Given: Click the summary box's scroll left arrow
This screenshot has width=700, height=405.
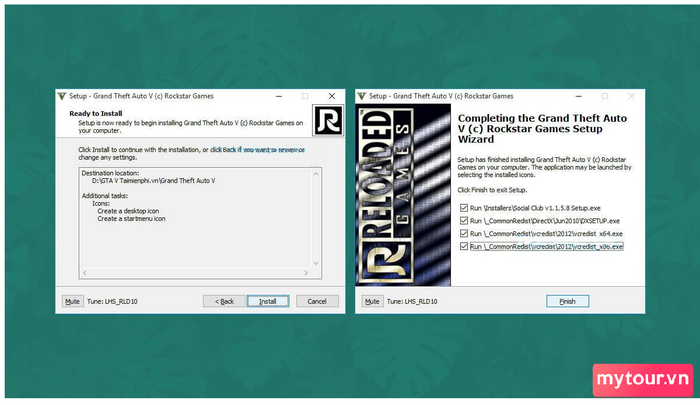Looking at the screenshot, I should coord(85,273).
